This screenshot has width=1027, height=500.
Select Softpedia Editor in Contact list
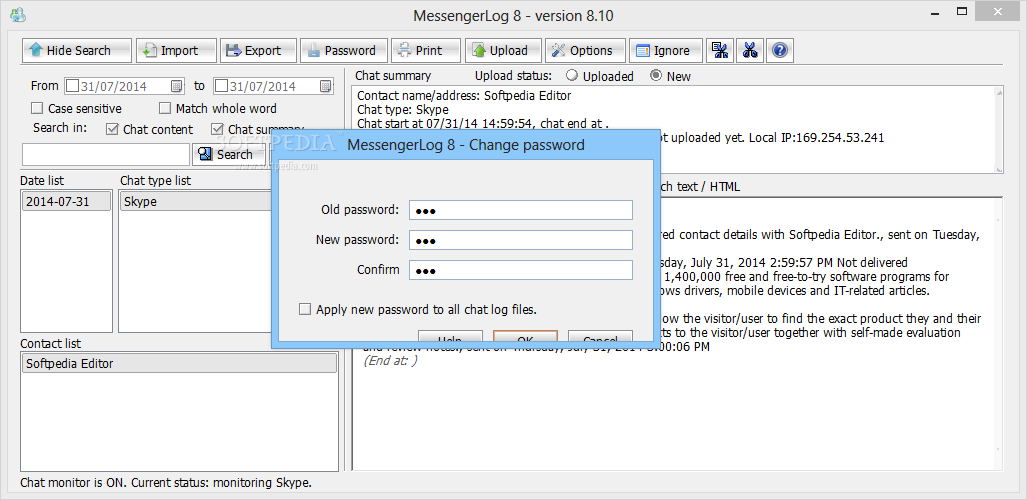179,363
